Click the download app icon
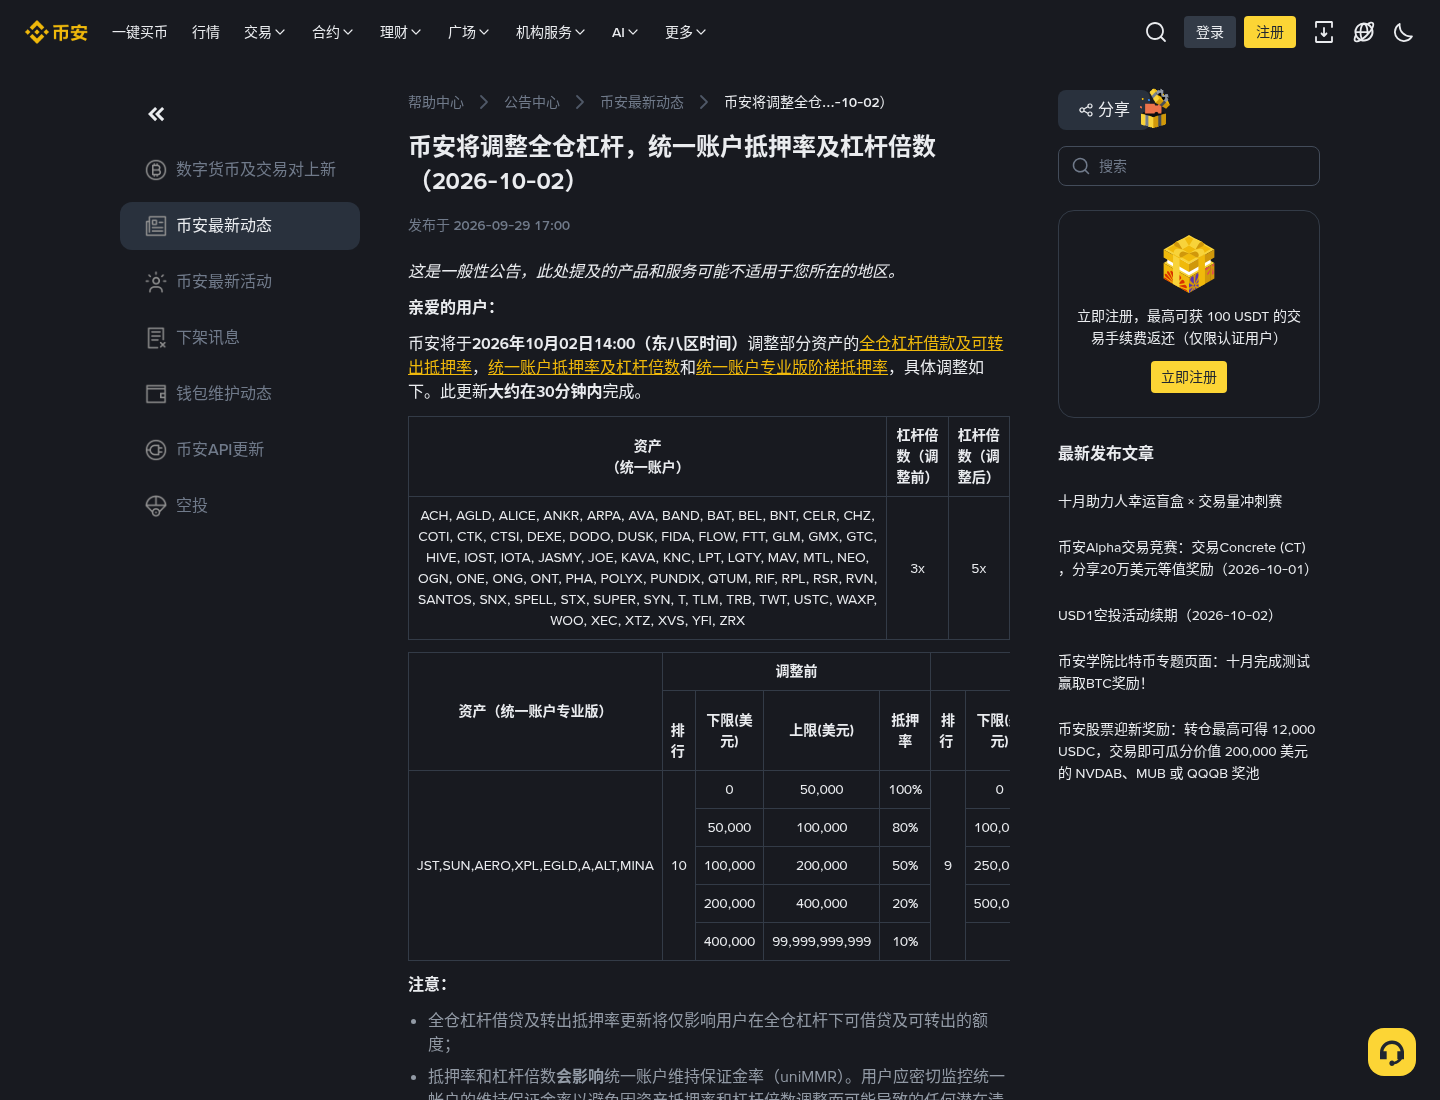The height and width of the screenshot is (1100, 1440). 1324,32
